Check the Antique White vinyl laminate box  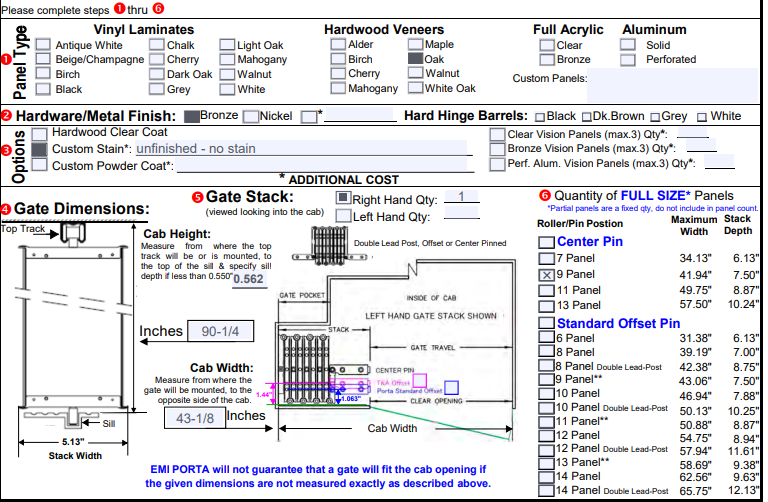click(43, 45)
